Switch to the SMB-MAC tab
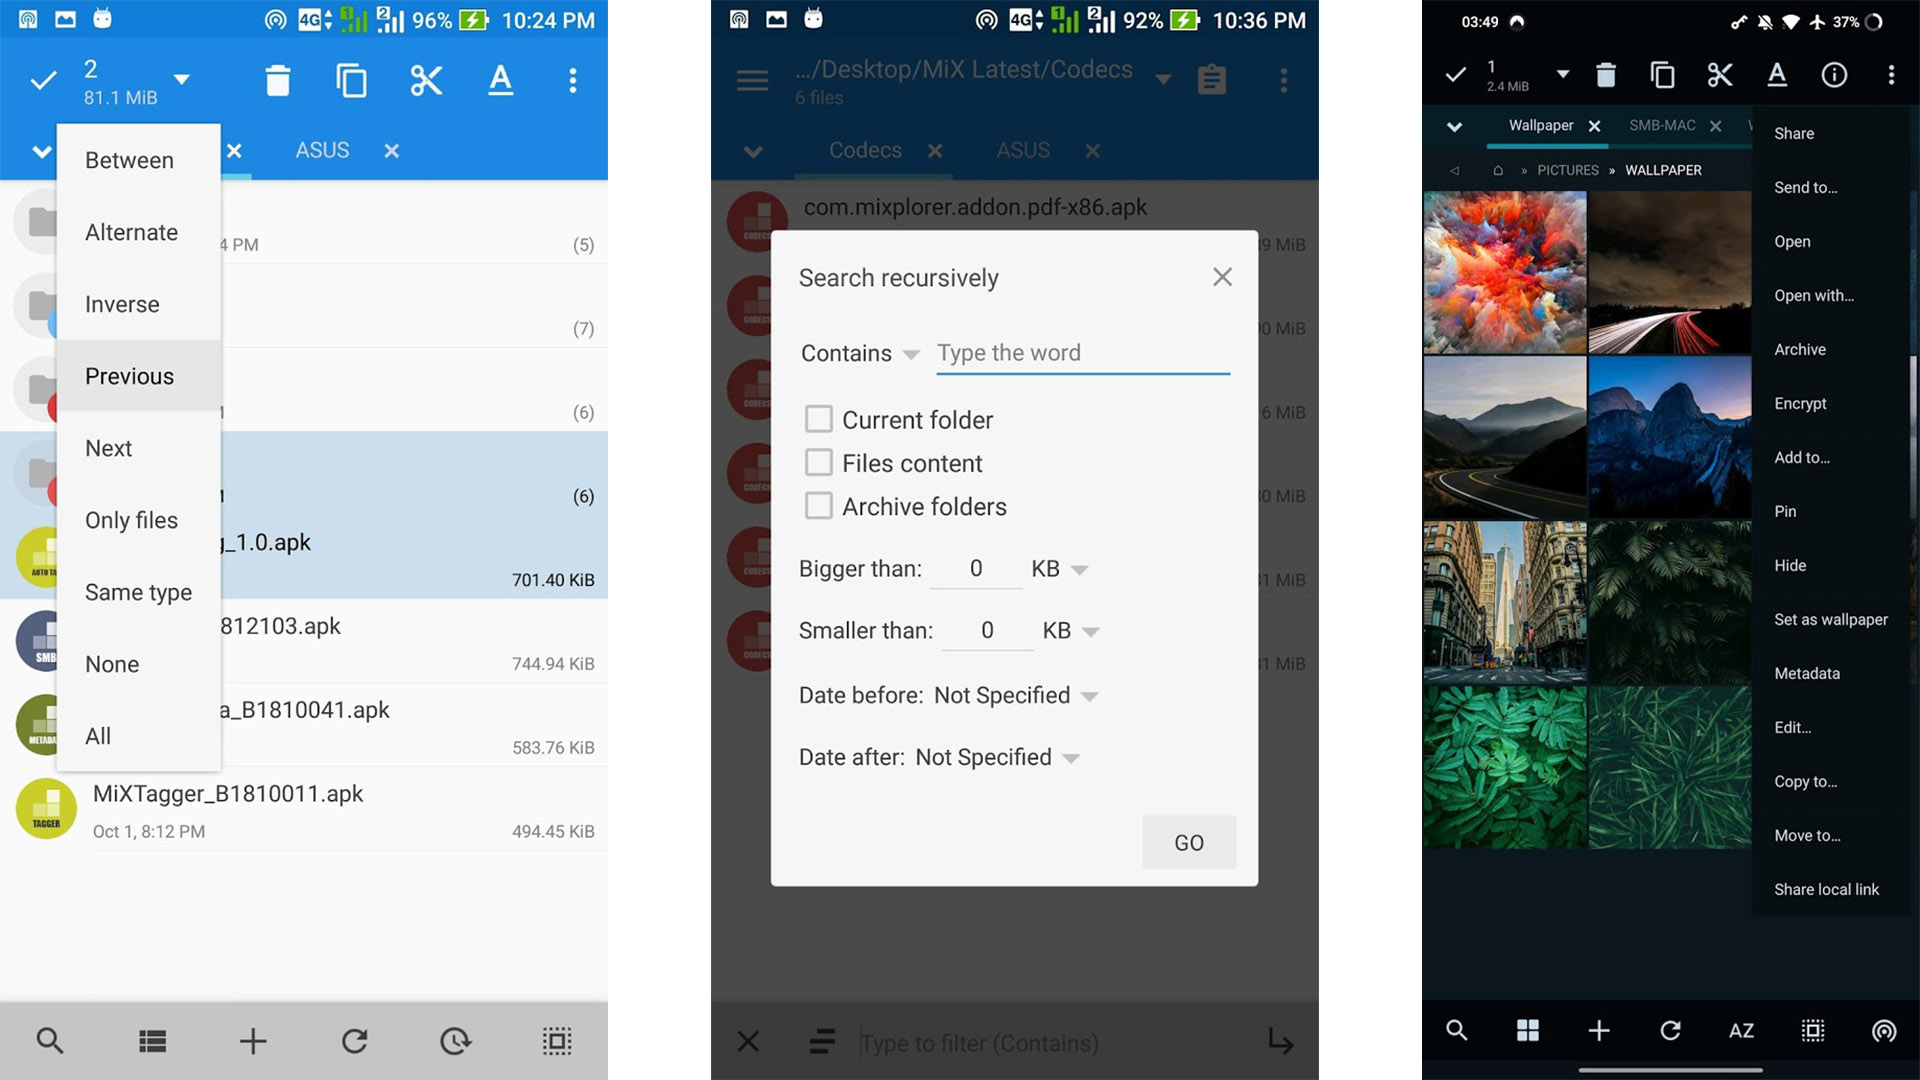This screenshot has height=1080, width=1920. click(x=1661, y=125)
